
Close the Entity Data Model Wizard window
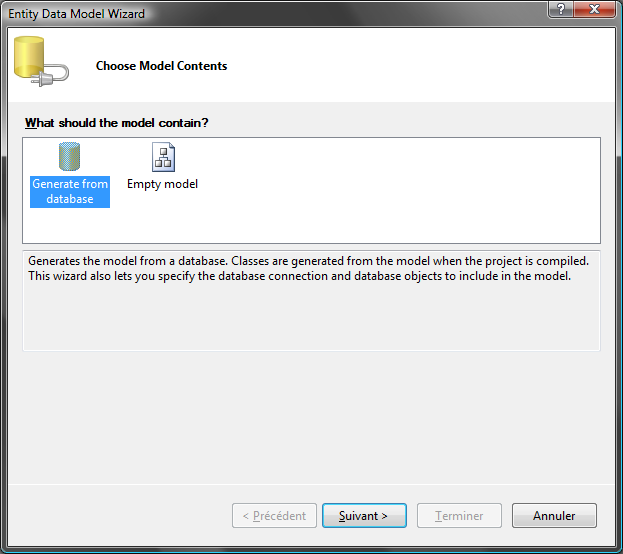point(595,10)
